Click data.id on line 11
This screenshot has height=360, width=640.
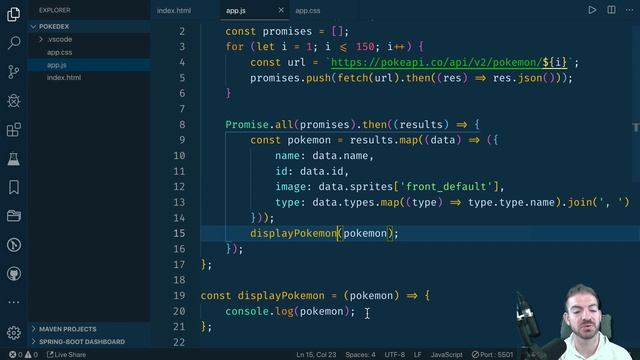click(321, 171)
